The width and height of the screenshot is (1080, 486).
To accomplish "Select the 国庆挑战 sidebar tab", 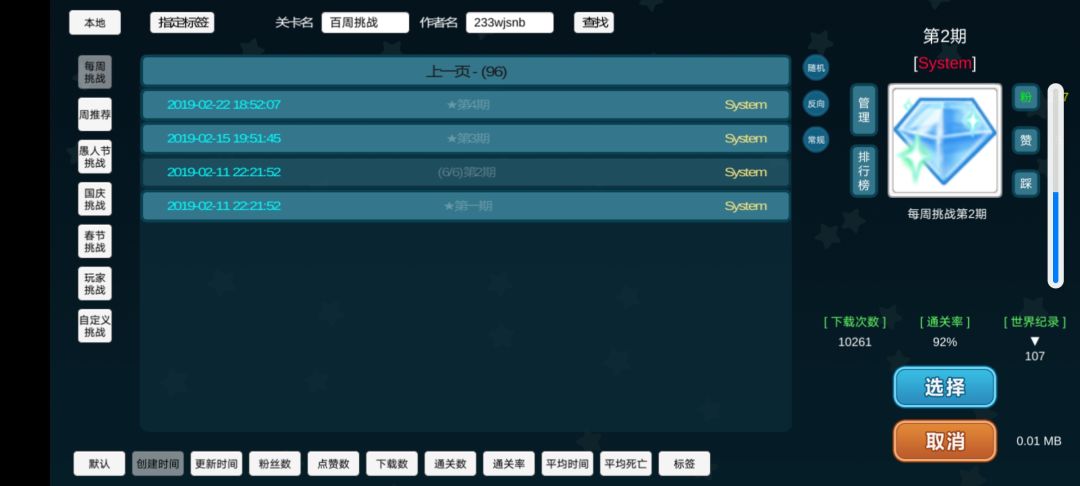I will pyautogui.click(x=94, y=199).
